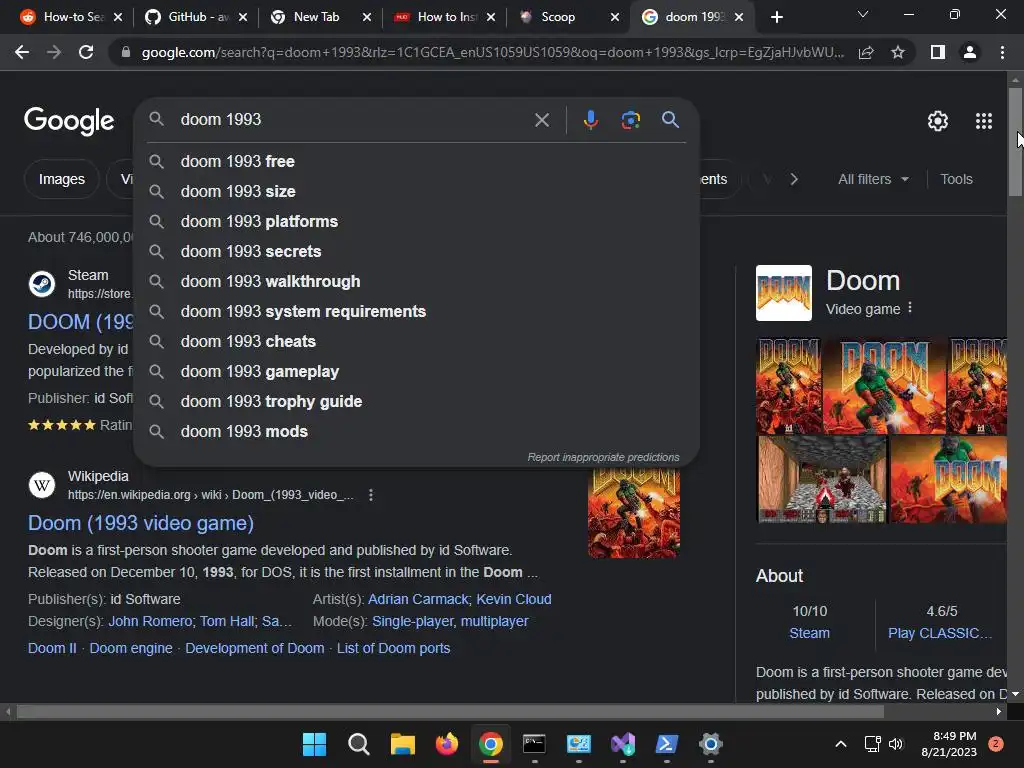Open Doom engine sublink
This screenshot has height=768, width=1024.
(131, 648)
